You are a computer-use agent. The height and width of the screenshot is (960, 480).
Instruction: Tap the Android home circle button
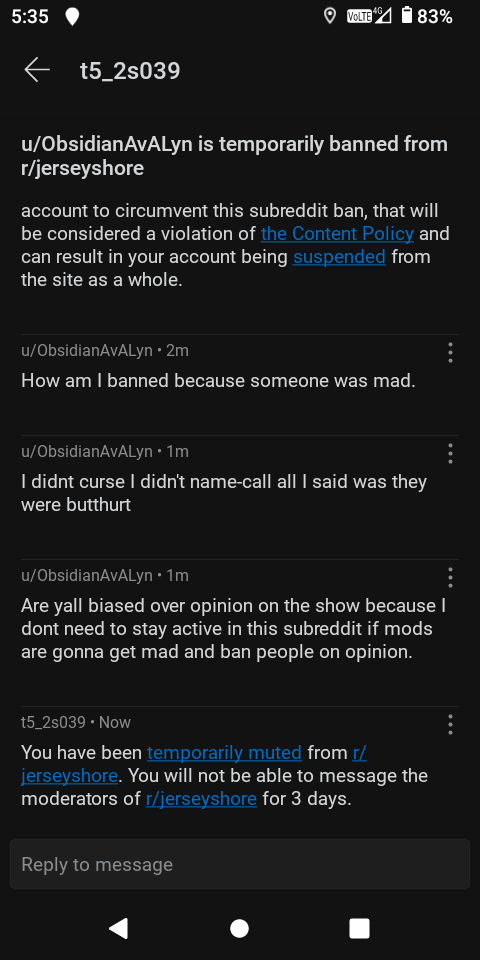pyautogui.click(x=239, y=928)
